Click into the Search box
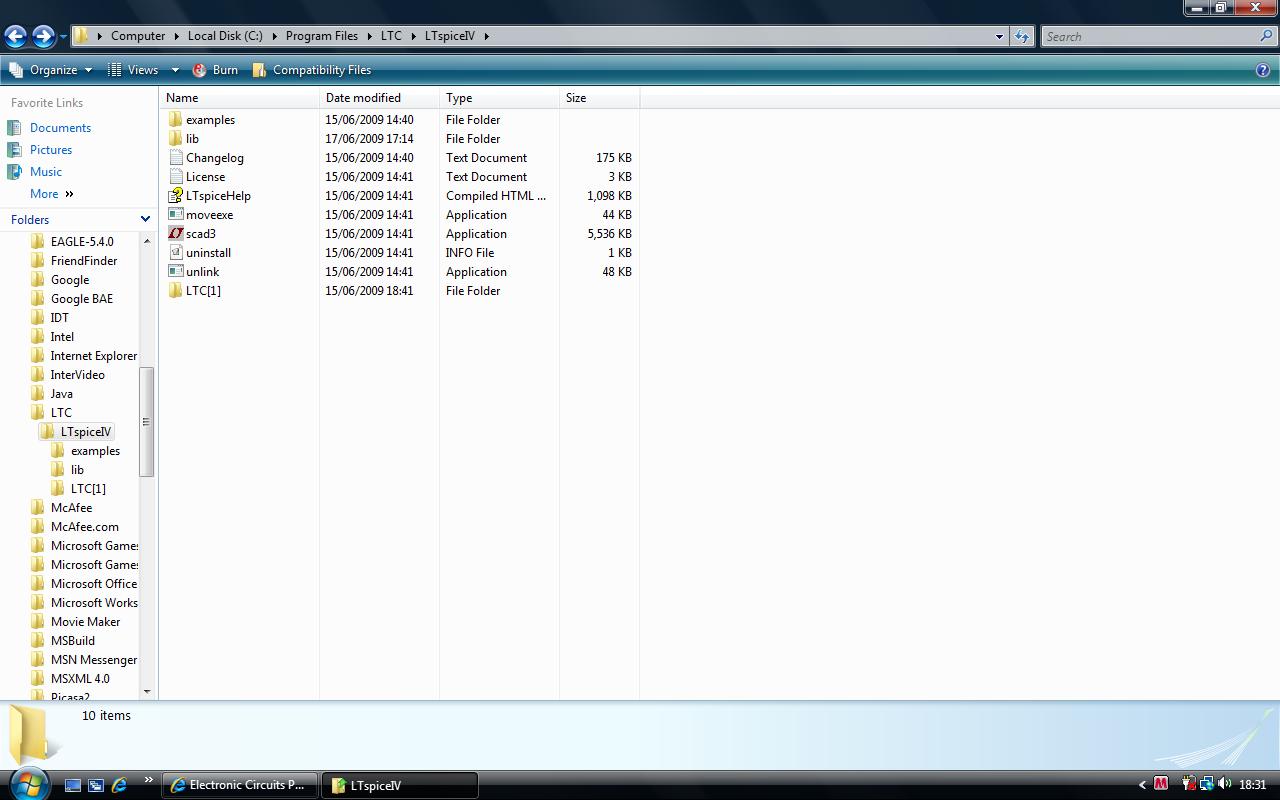The image size is (1280, 800). click(x=1150, y=36)
